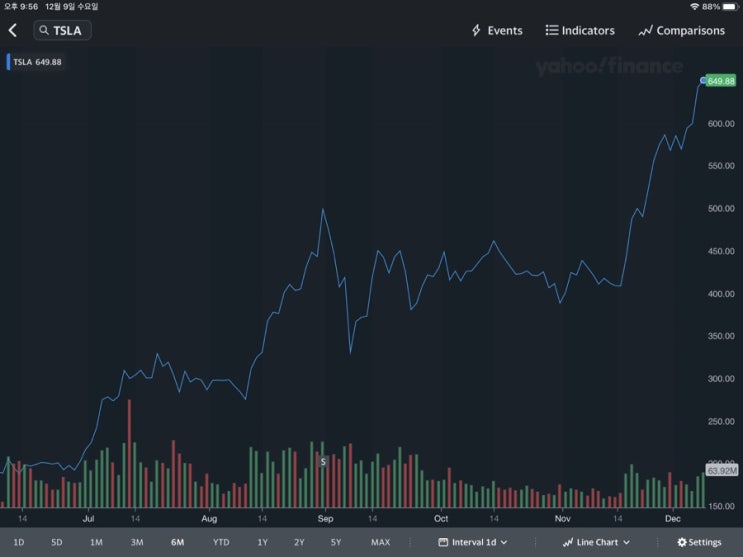Click the search magnifier icon beside TSLA
Image resolution: width=743 pixels, height=557 pixels.
(44, 30)
